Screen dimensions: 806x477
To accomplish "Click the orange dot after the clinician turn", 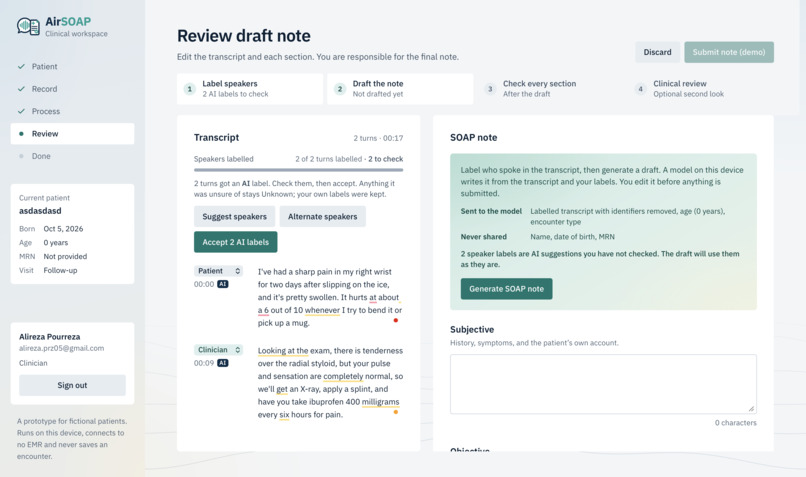I will click(x=396, y=412).
